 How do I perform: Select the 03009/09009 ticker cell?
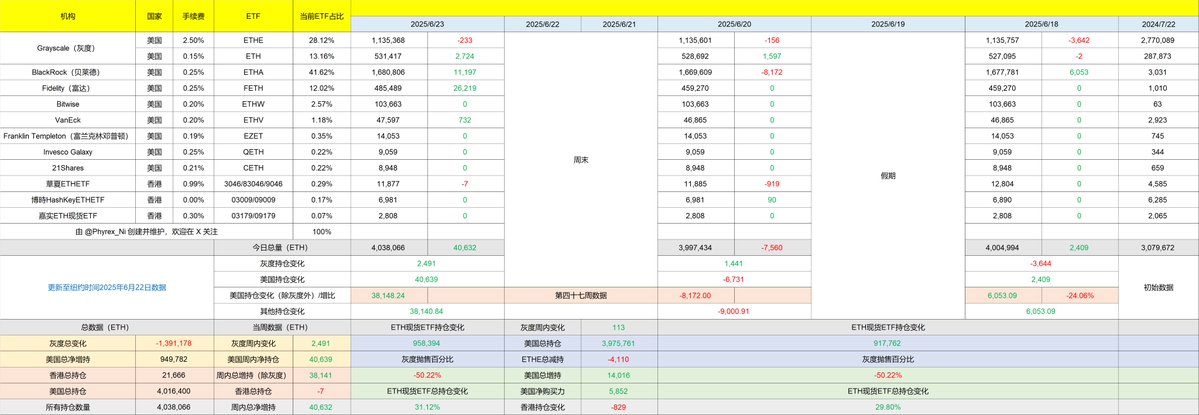[254, 200]
